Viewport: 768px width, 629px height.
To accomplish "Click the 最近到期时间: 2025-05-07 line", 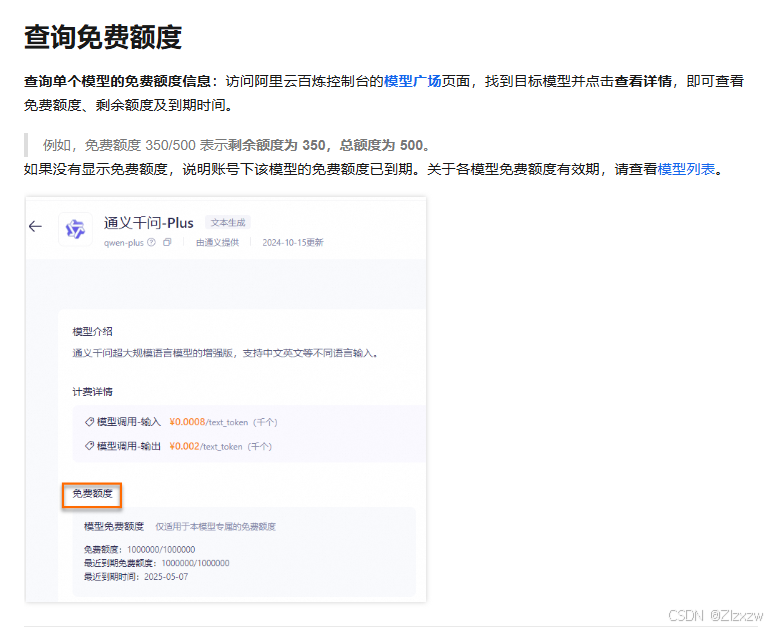I will click(x=136, y=577).
